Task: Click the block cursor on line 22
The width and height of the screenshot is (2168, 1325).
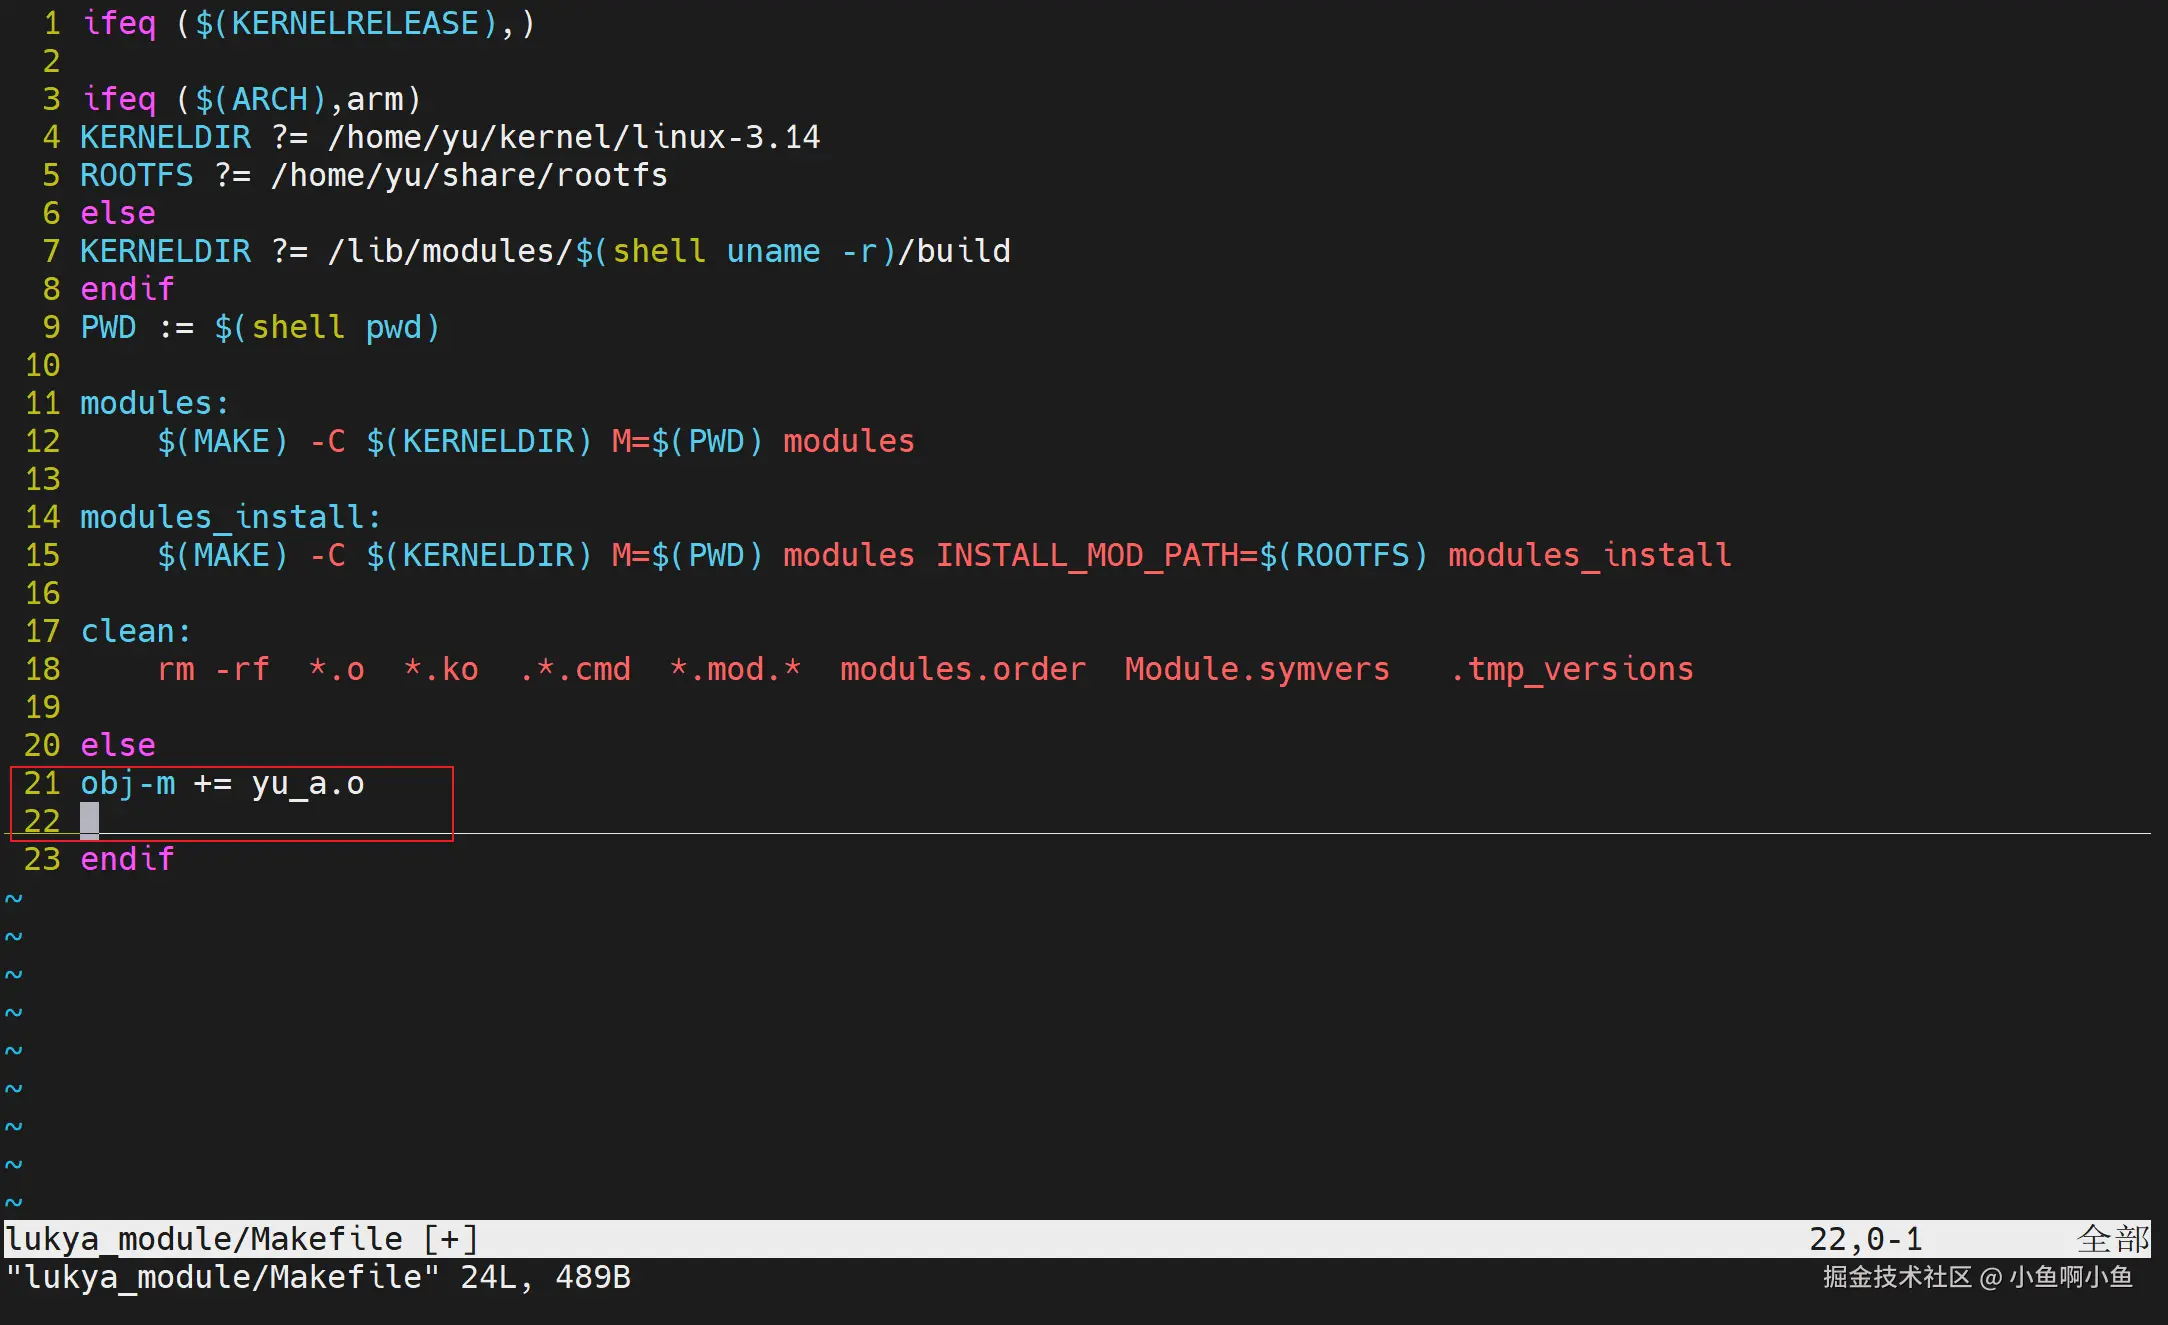Action: [x=89, y=821]
